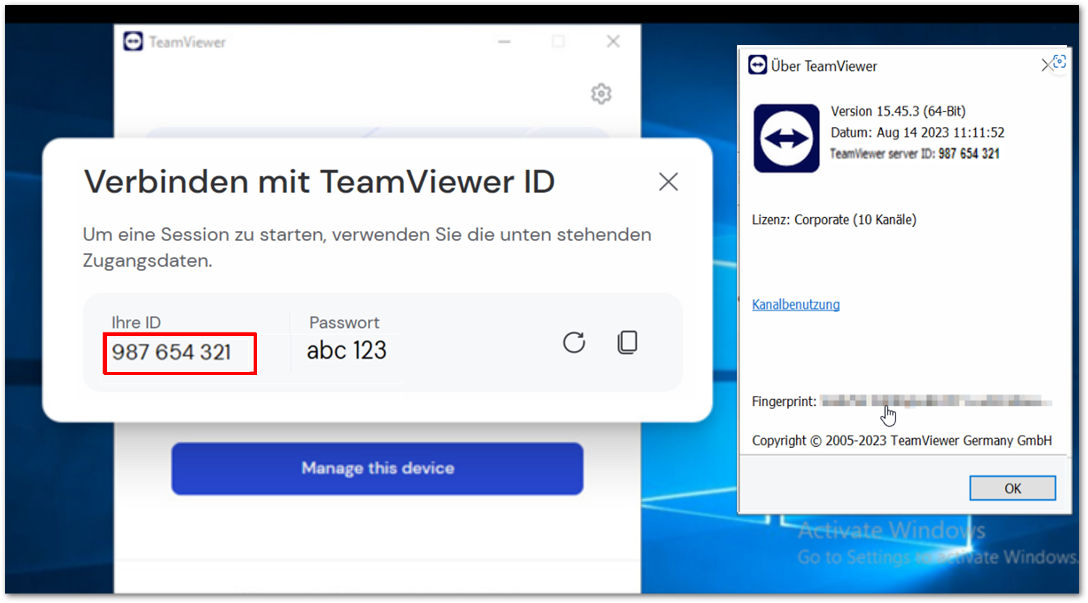
Task: Select the Passwort value abc 123
Action: (x=346, y=350)
